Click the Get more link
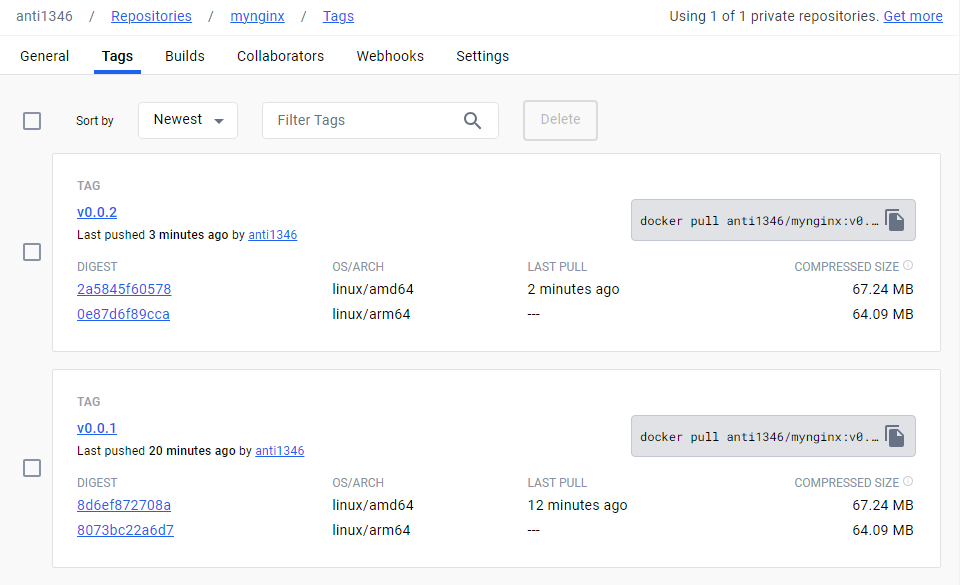Image resolution: width=960 pixels, height=585 pixels. [x=913, y=17]
